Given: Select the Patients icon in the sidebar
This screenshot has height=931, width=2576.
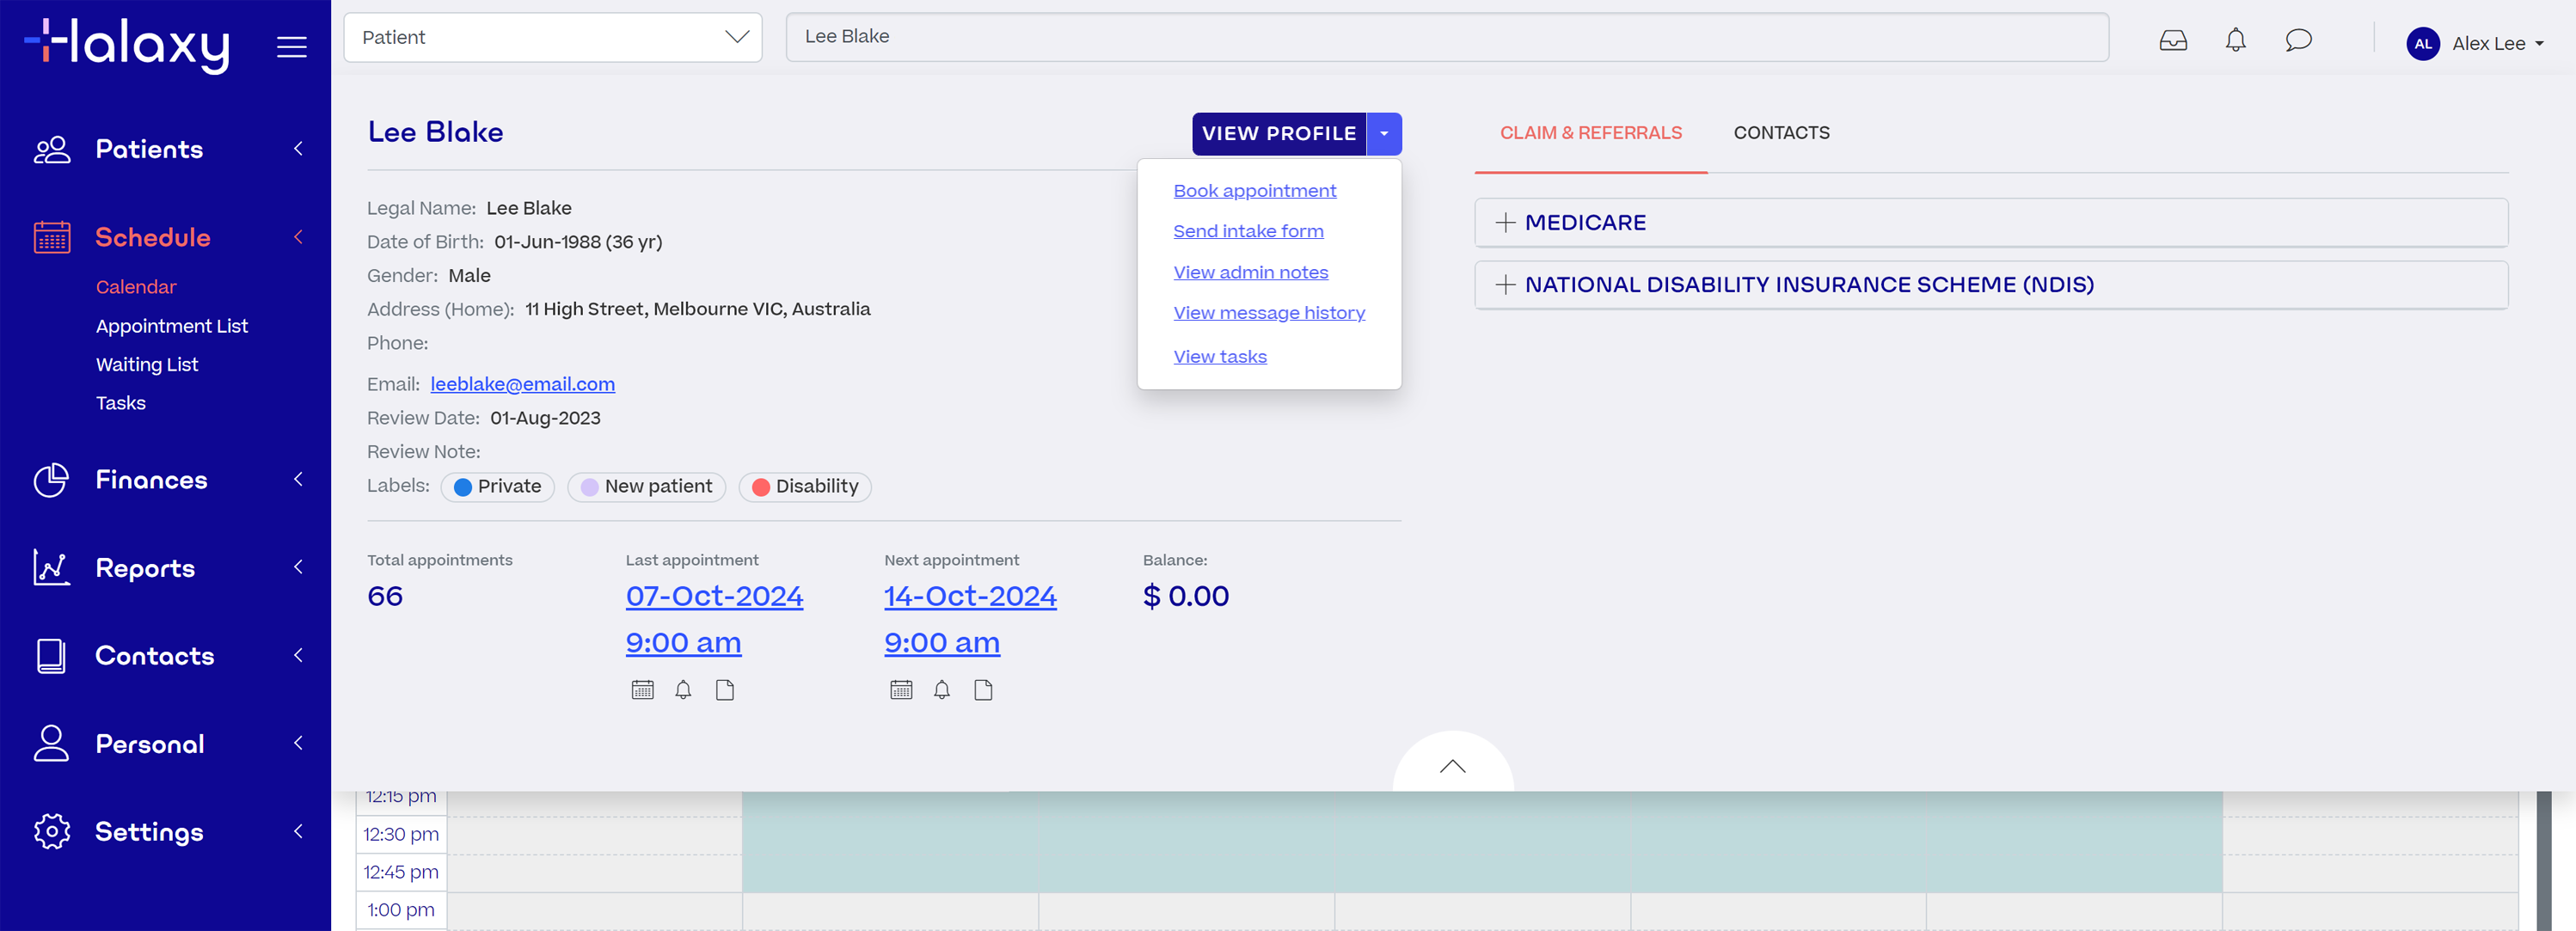Looking at the screenshot, I should click(x=51, y=148).
